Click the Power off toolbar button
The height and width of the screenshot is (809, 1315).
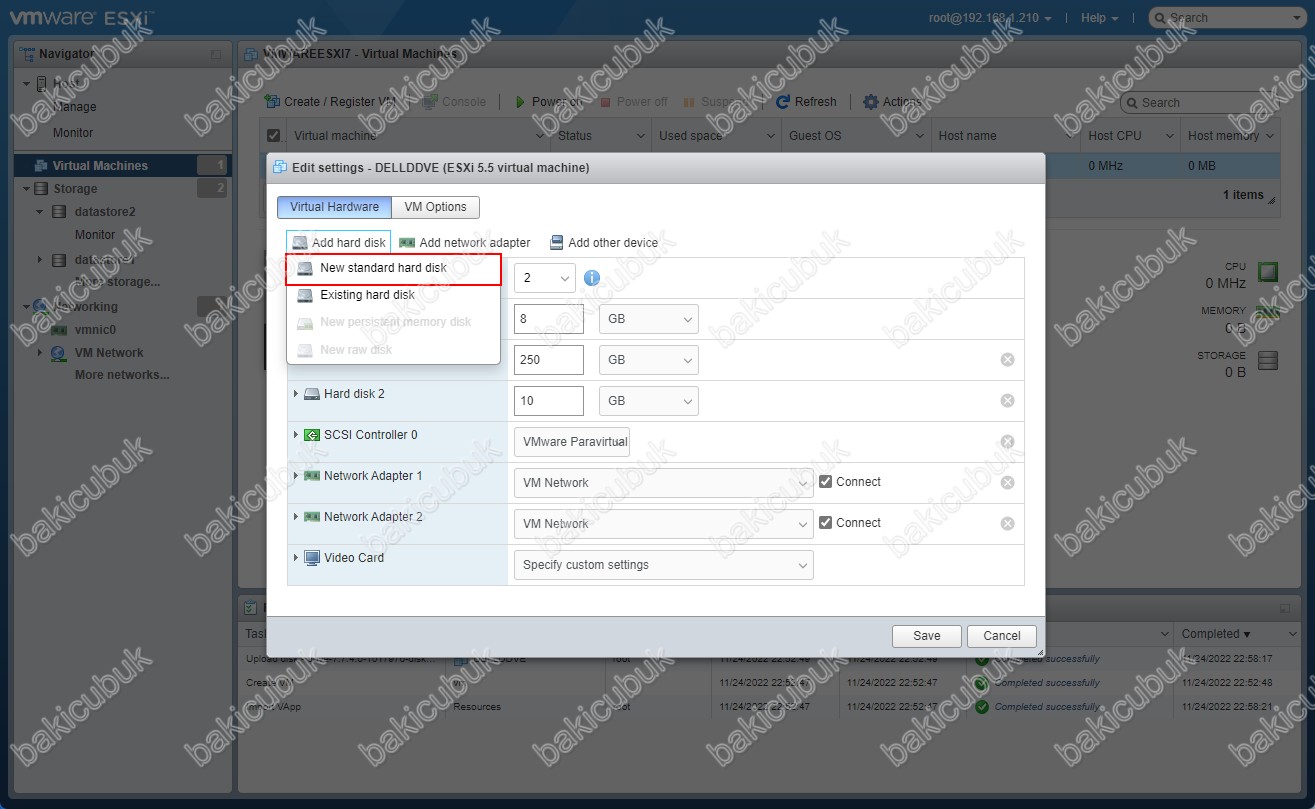(x=633, y=102)
